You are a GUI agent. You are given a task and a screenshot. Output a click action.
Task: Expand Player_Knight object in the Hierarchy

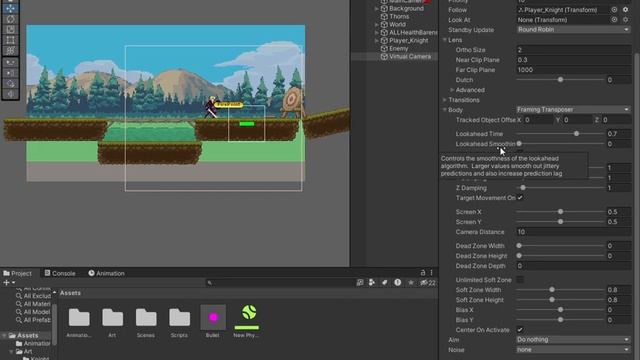click(x=376, y=40)
